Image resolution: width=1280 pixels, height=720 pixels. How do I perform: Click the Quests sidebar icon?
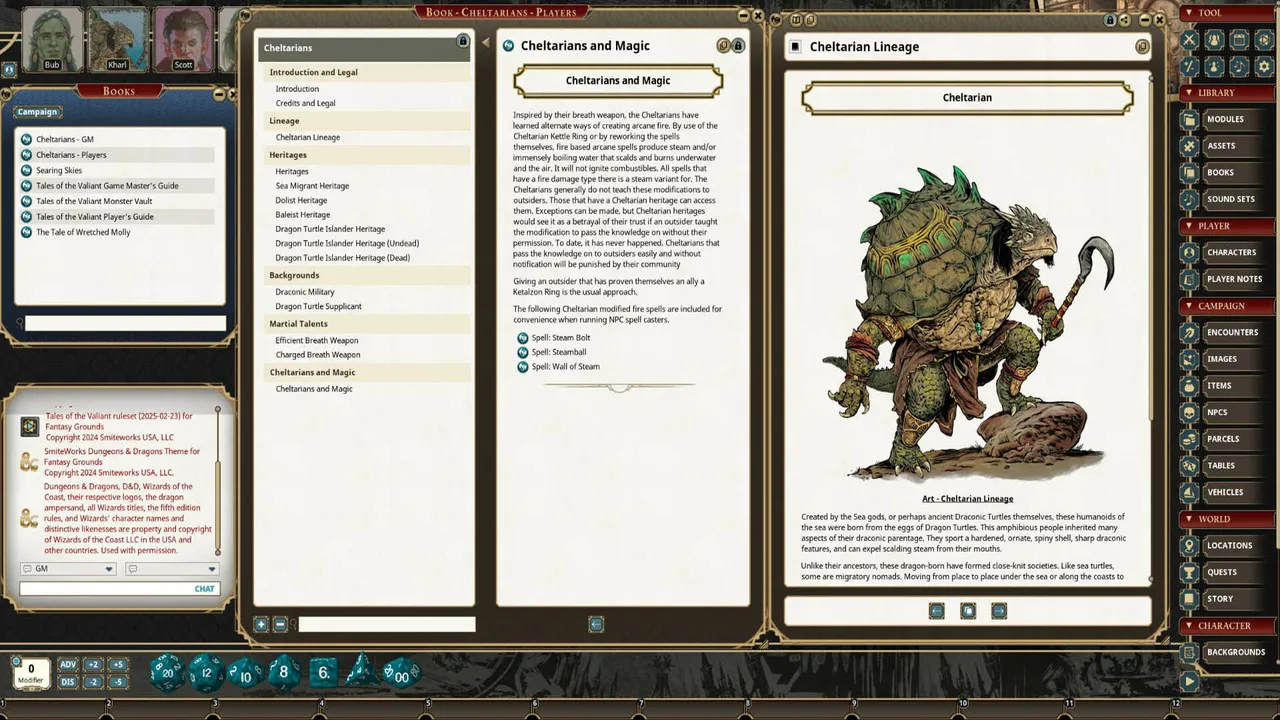click(1189, 572)
